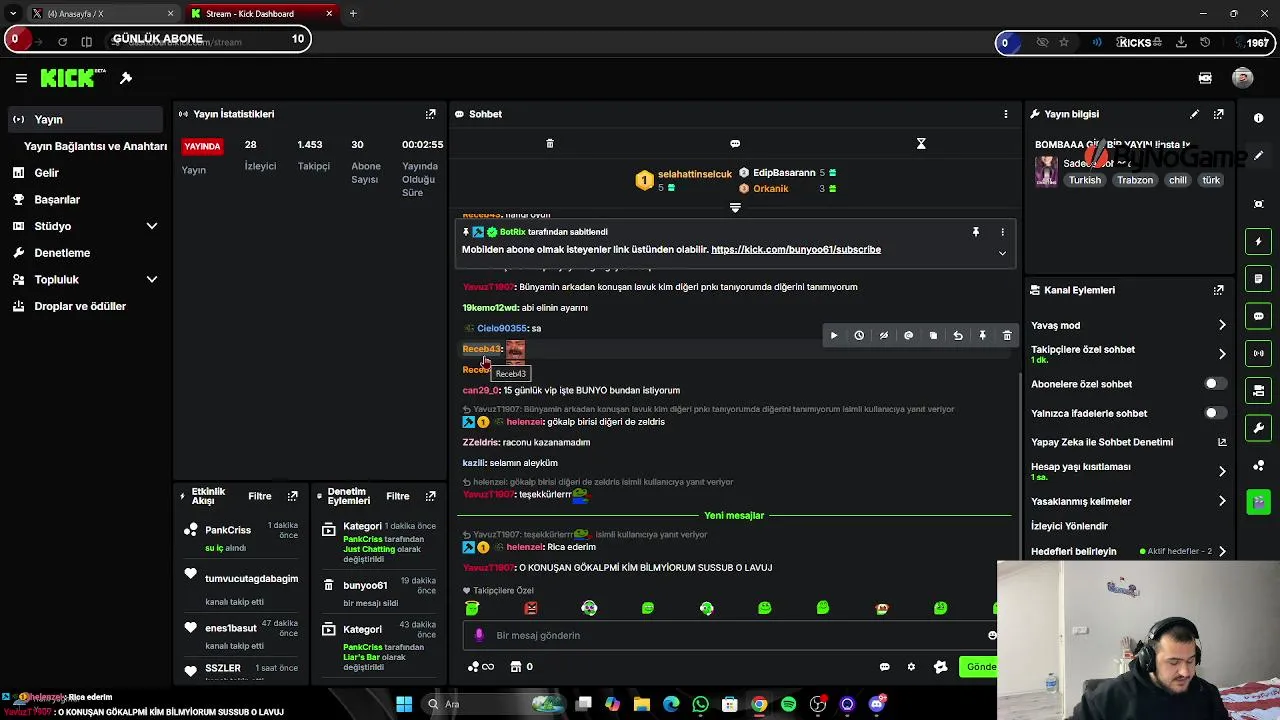Expand the Stüdyo sidebar section
Screen dimensions: 1280x720
(151, 226)
